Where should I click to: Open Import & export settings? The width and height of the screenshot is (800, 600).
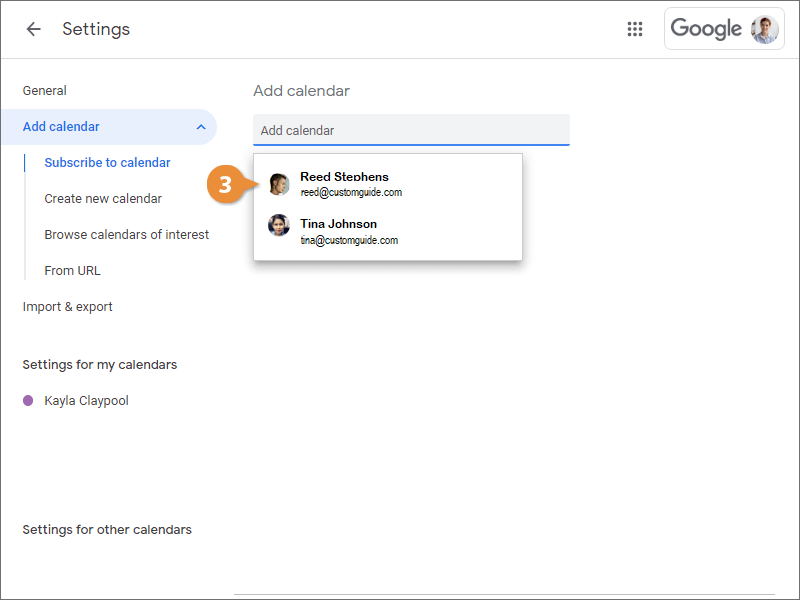click(67, 307)
